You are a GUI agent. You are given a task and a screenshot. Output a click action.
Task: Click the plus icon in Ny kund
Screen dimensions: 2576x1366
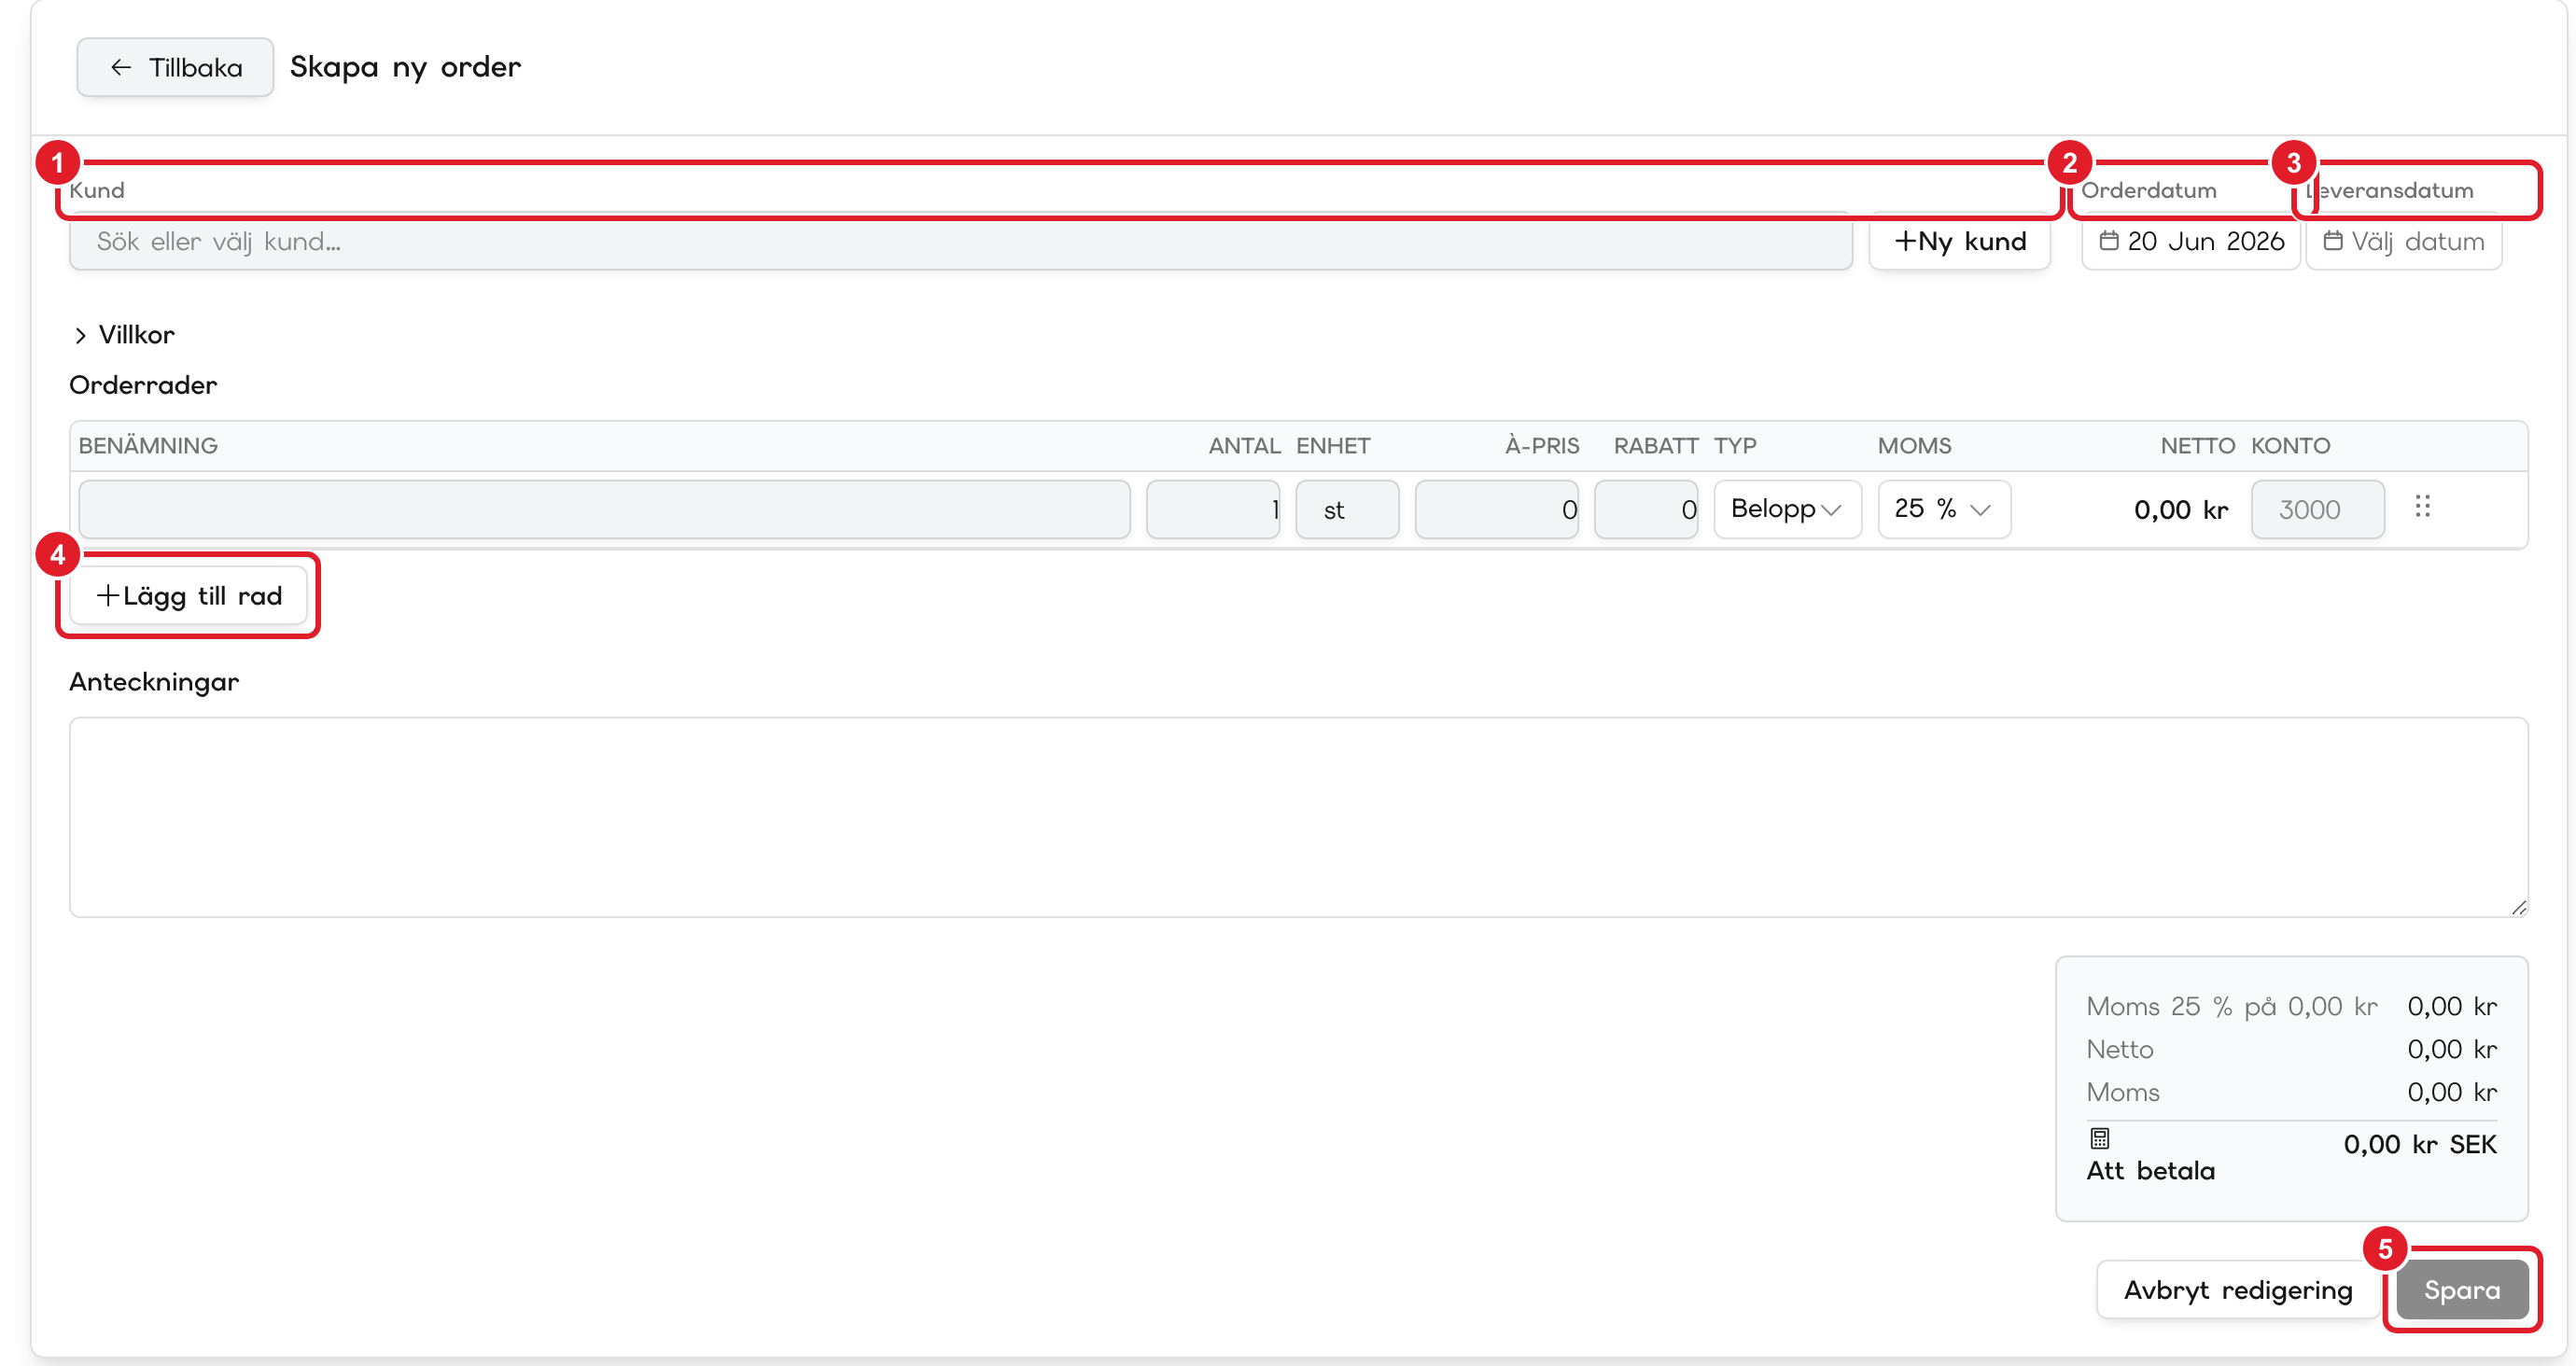(1905, 241)
